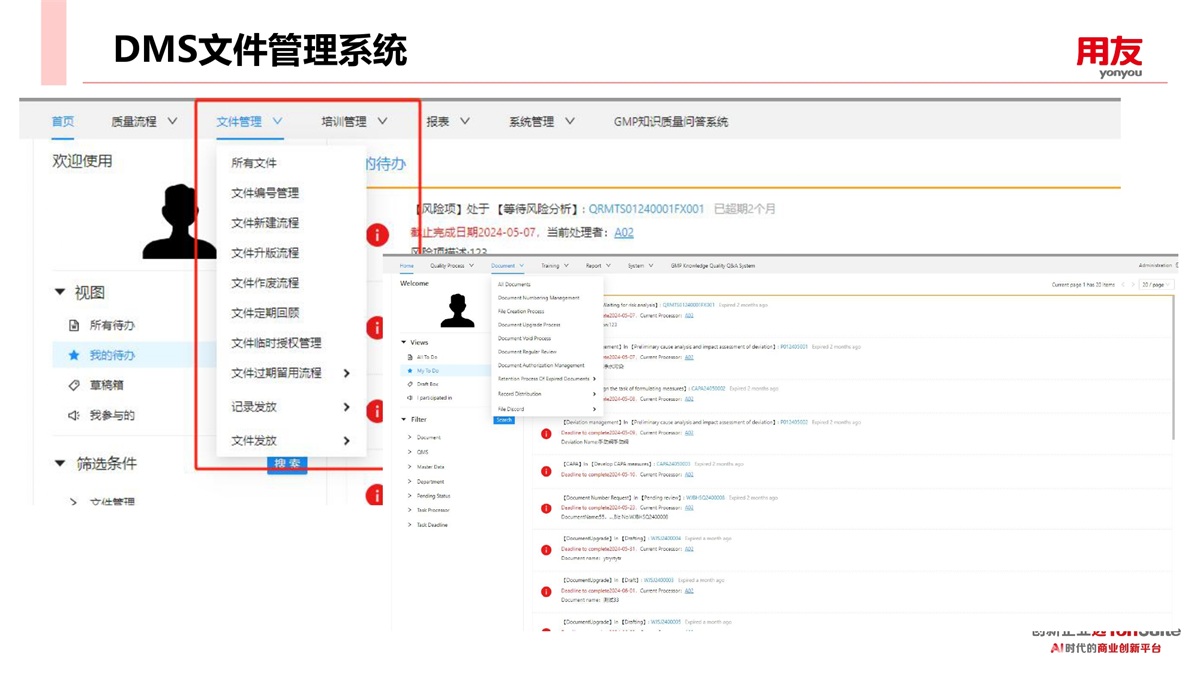Click the CAPA24050003 link
Viewport: 1200px width, 675px height.
coord(673,464)
